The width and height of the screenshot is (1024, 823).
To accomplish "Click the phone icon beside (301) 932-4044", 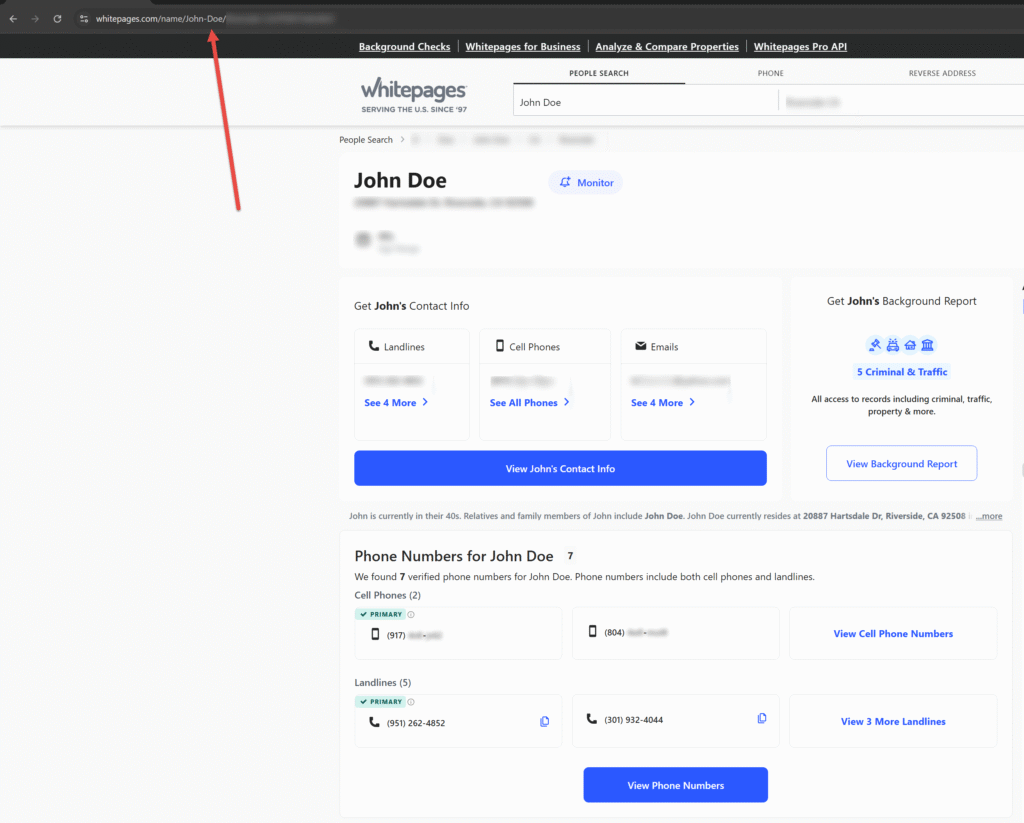I will 592,718.
